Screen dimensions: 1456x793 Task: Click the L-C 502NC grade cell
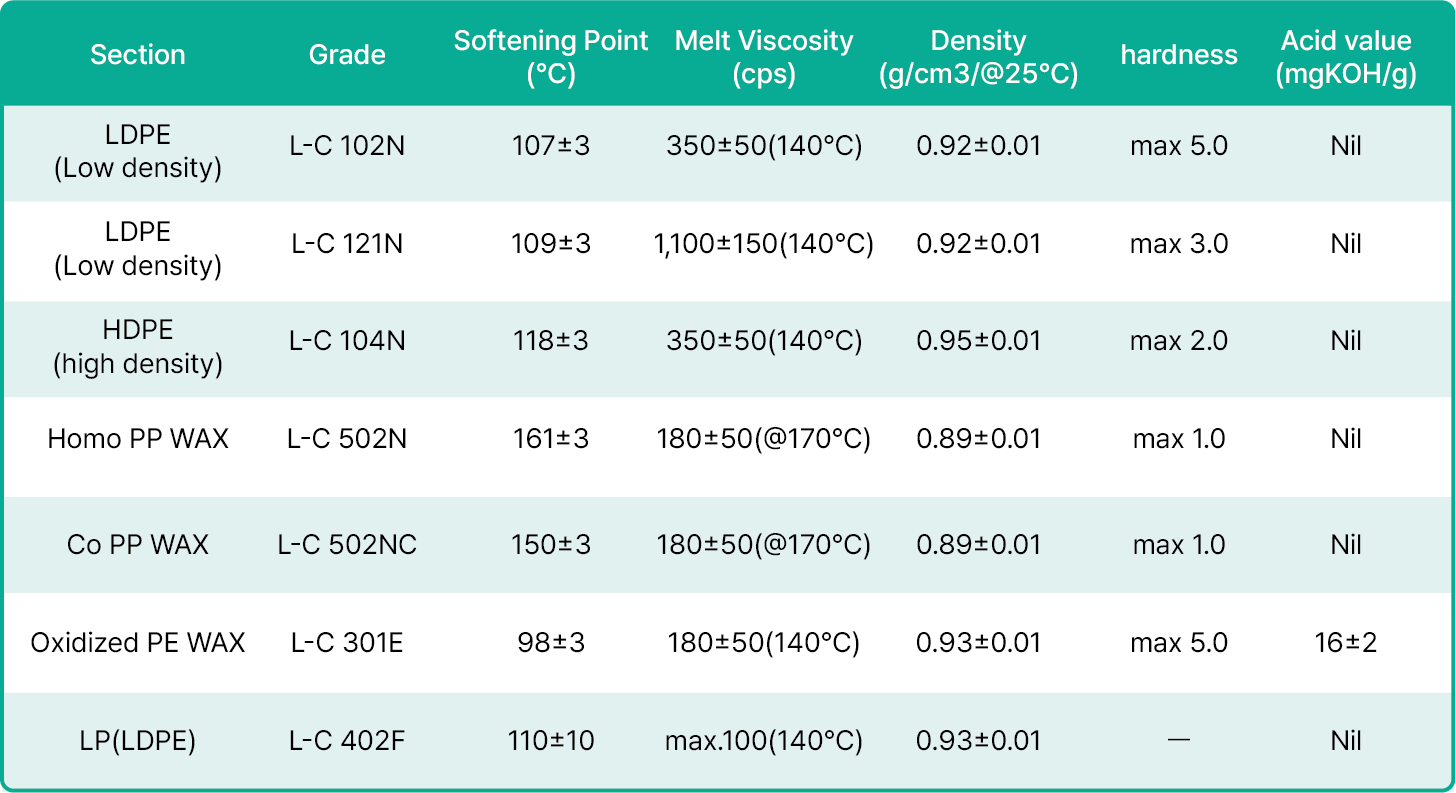tap(347, 545)
